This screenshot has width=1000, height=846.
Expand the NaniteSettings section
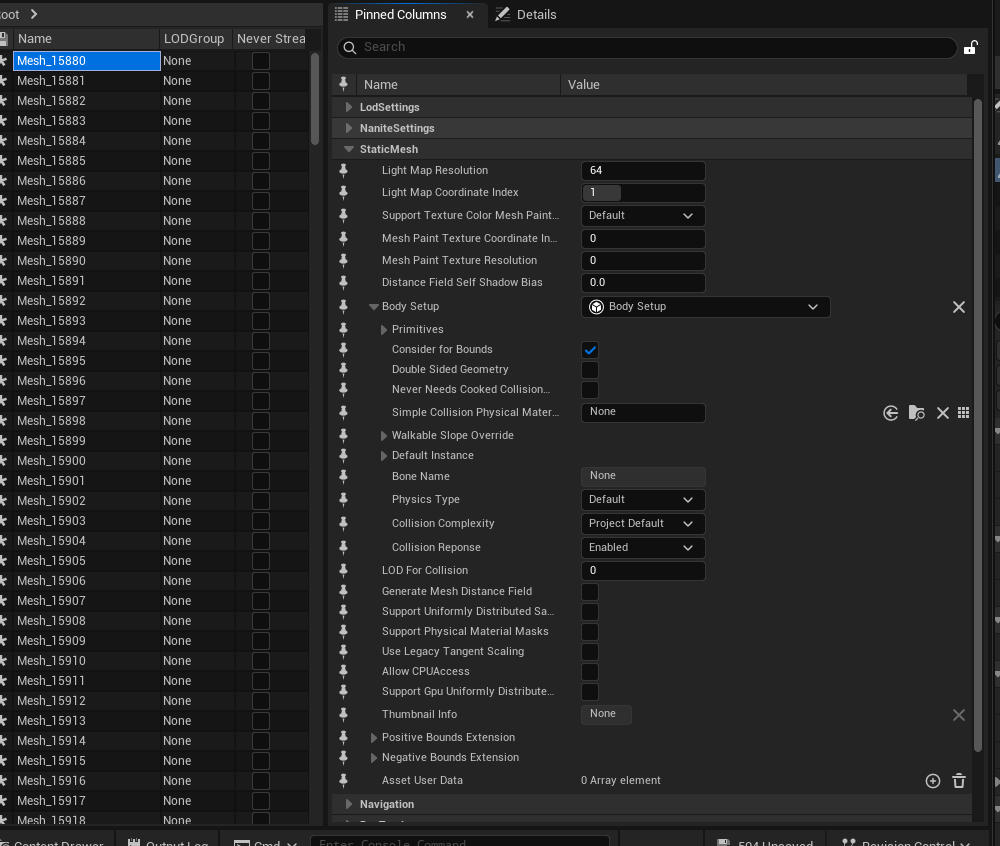pos(349,128)
